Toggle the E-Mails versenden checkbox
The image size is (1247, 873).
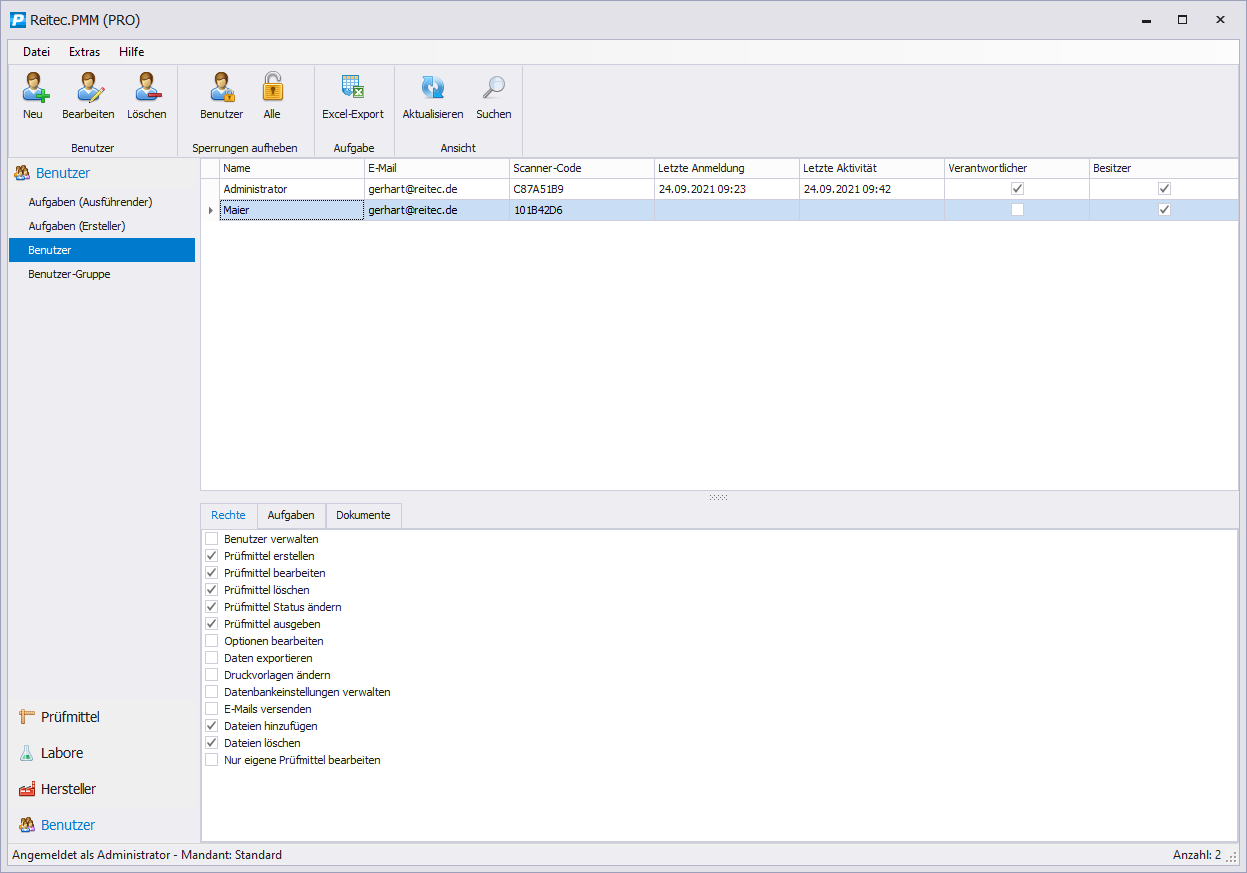click(x=211, y=709)
